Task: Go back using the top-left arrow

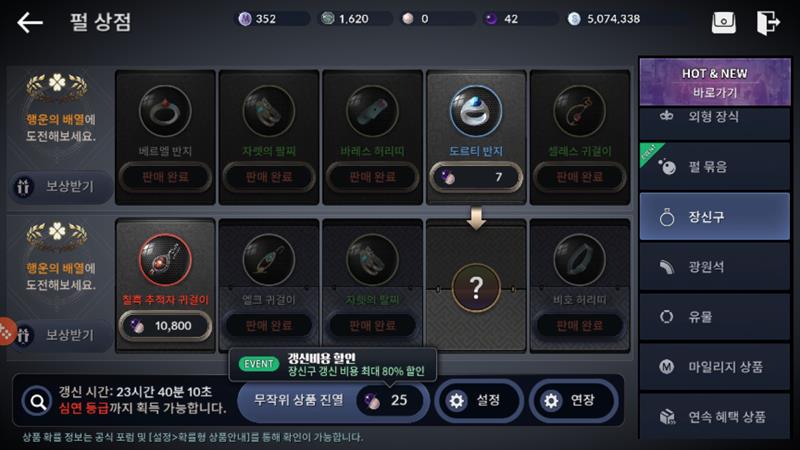Action: coord(30,23)
